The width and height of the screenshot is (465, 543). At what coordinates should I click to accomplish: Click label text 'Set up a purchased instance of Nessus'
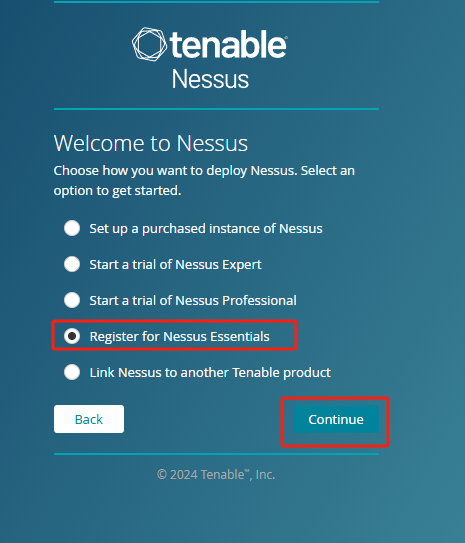pyautogui.click(x=206, y=229)
